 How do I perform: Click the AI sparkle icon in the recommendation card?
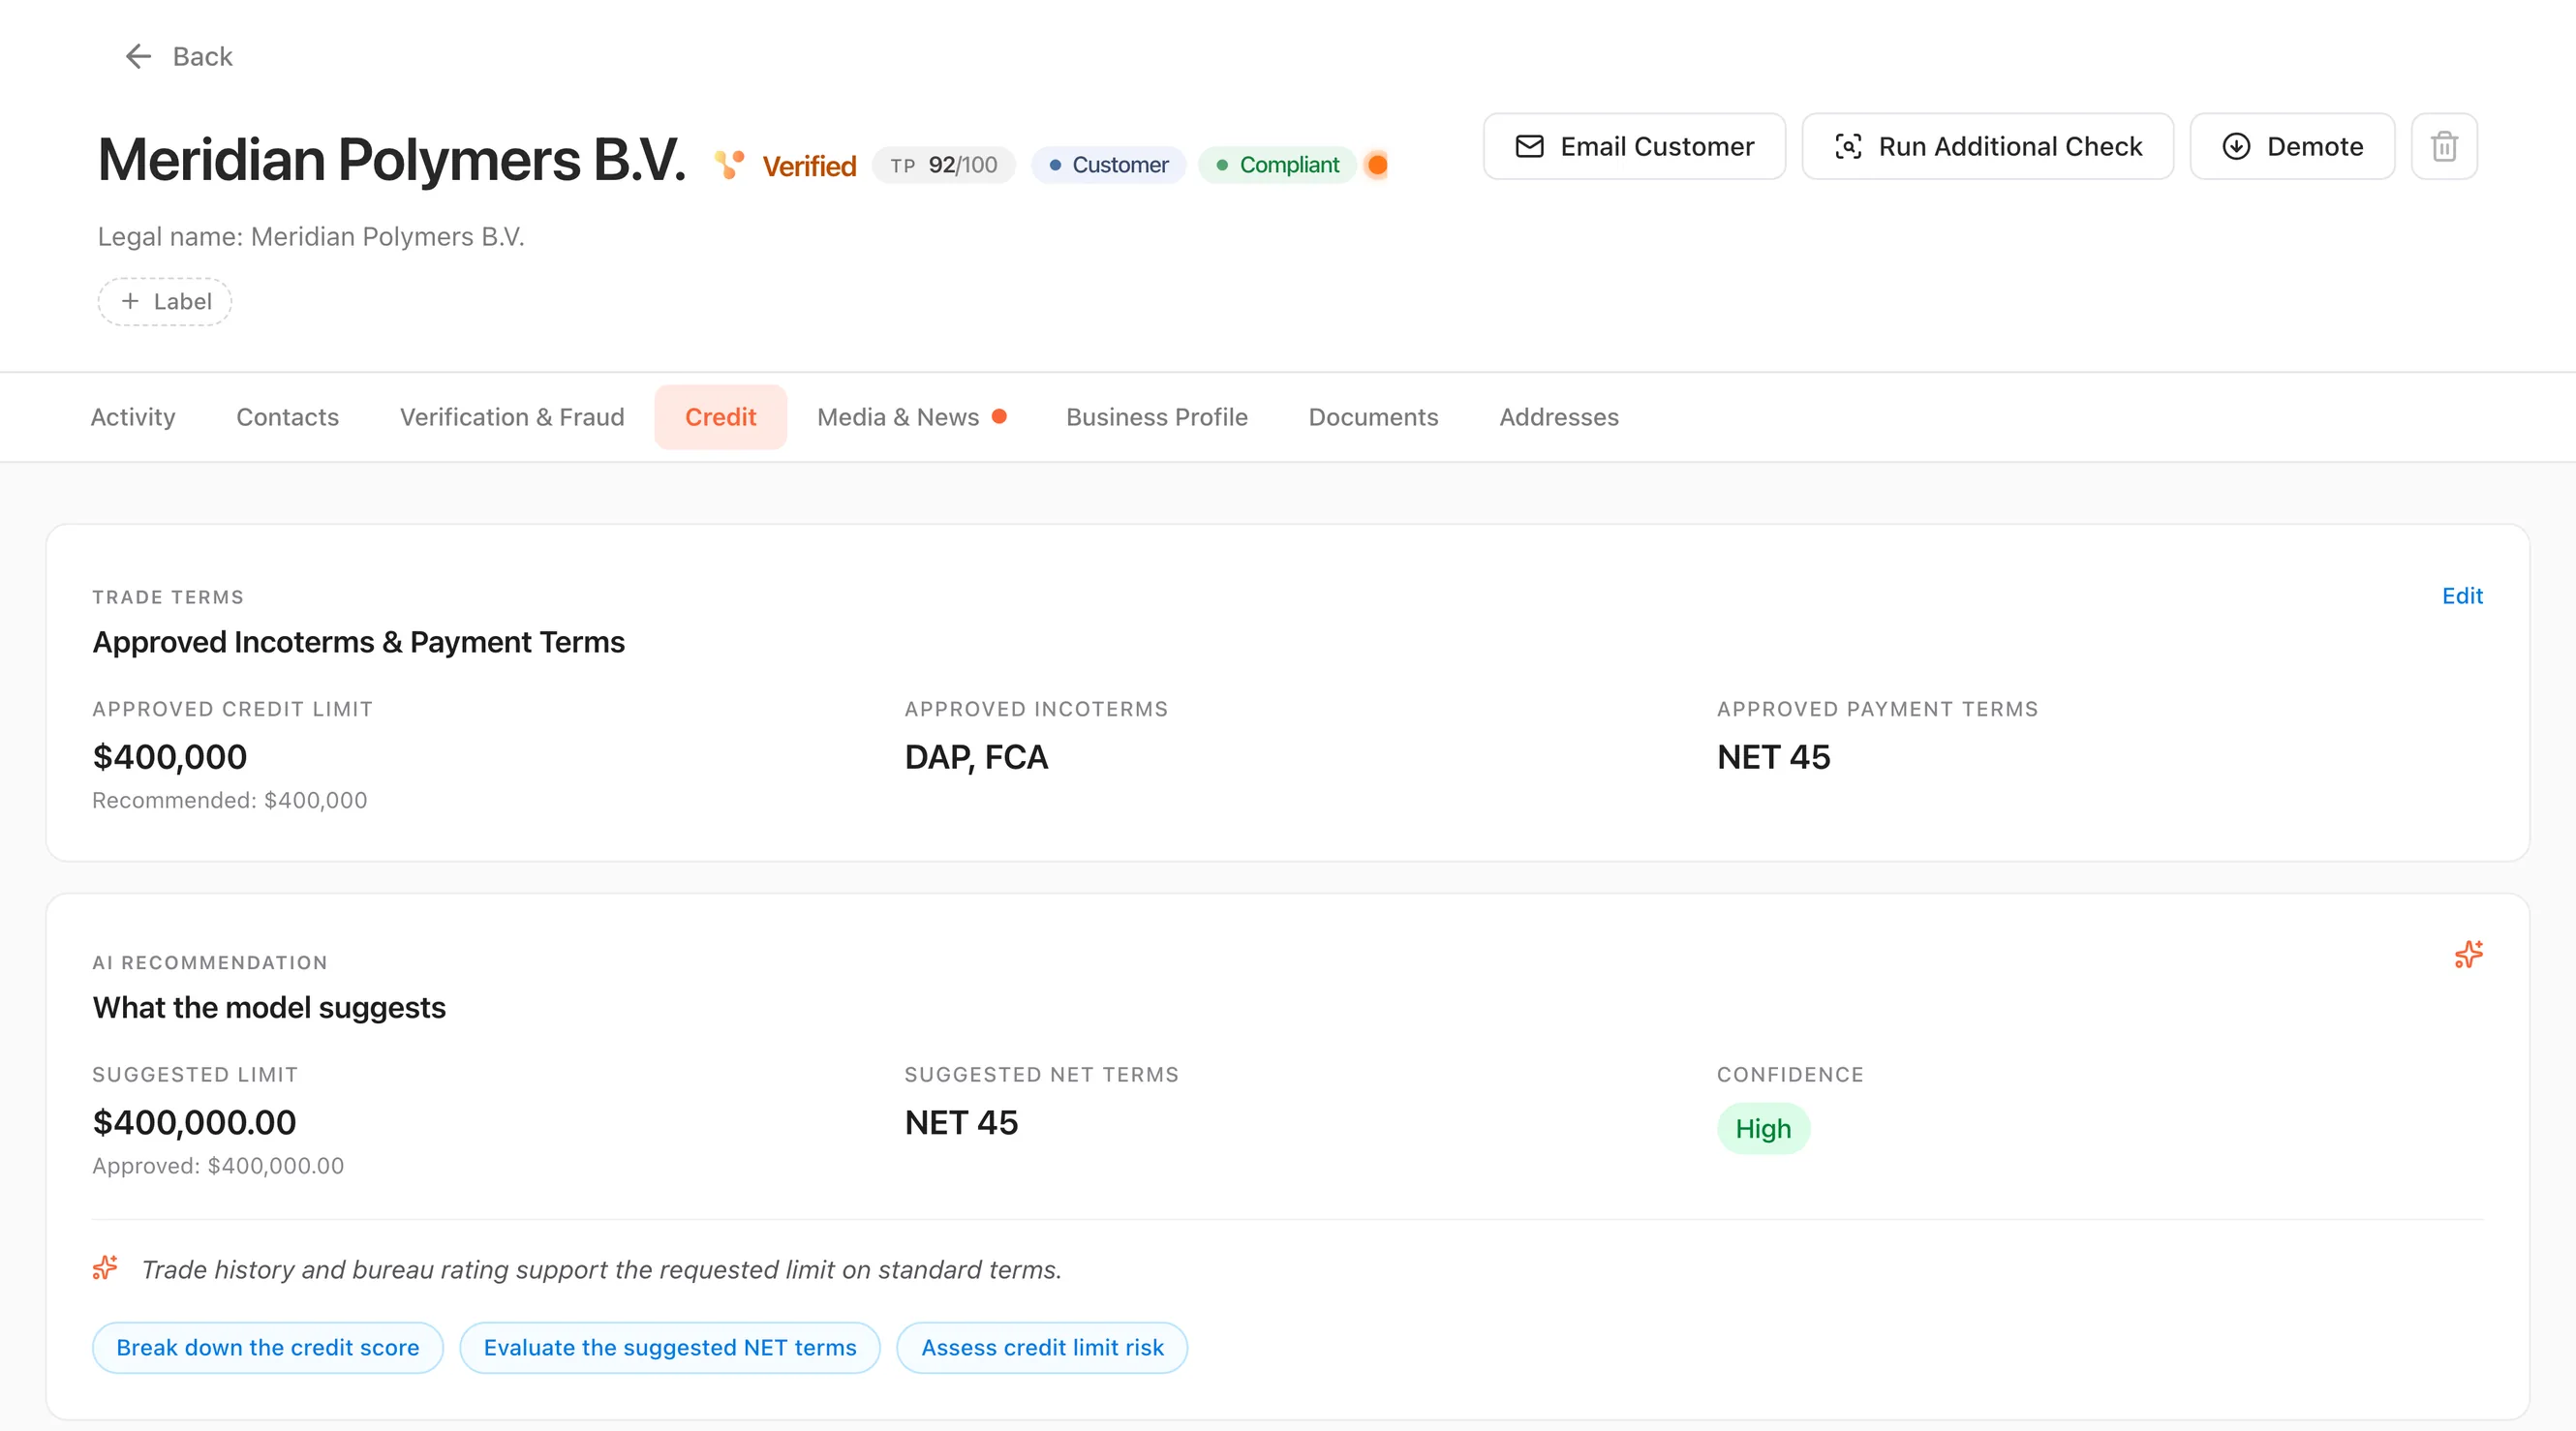(x=2468, y=955)
